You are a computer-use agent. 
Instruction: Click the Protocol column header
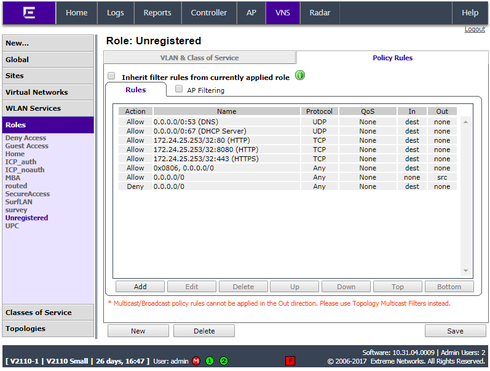[x=319, y=111]
